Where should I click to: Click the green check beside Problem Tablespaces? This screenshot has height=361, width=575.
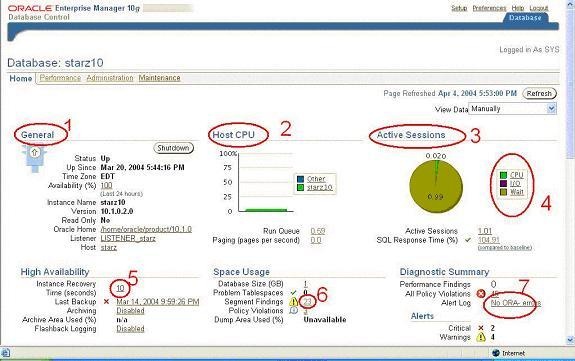click(x=293, y=293)
